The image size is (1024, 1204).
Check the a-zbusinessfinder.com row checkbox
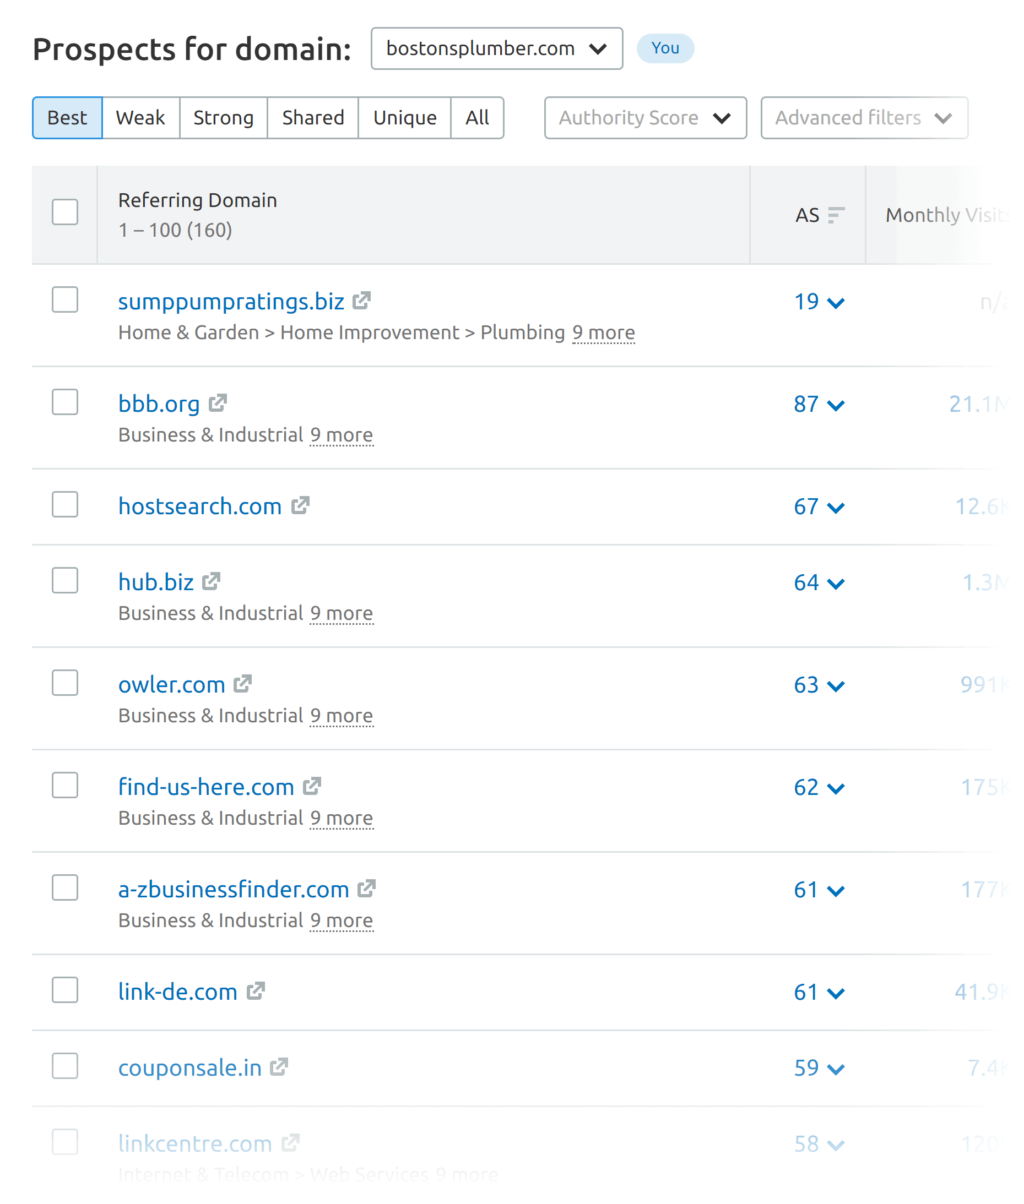(x=64, y=887)
